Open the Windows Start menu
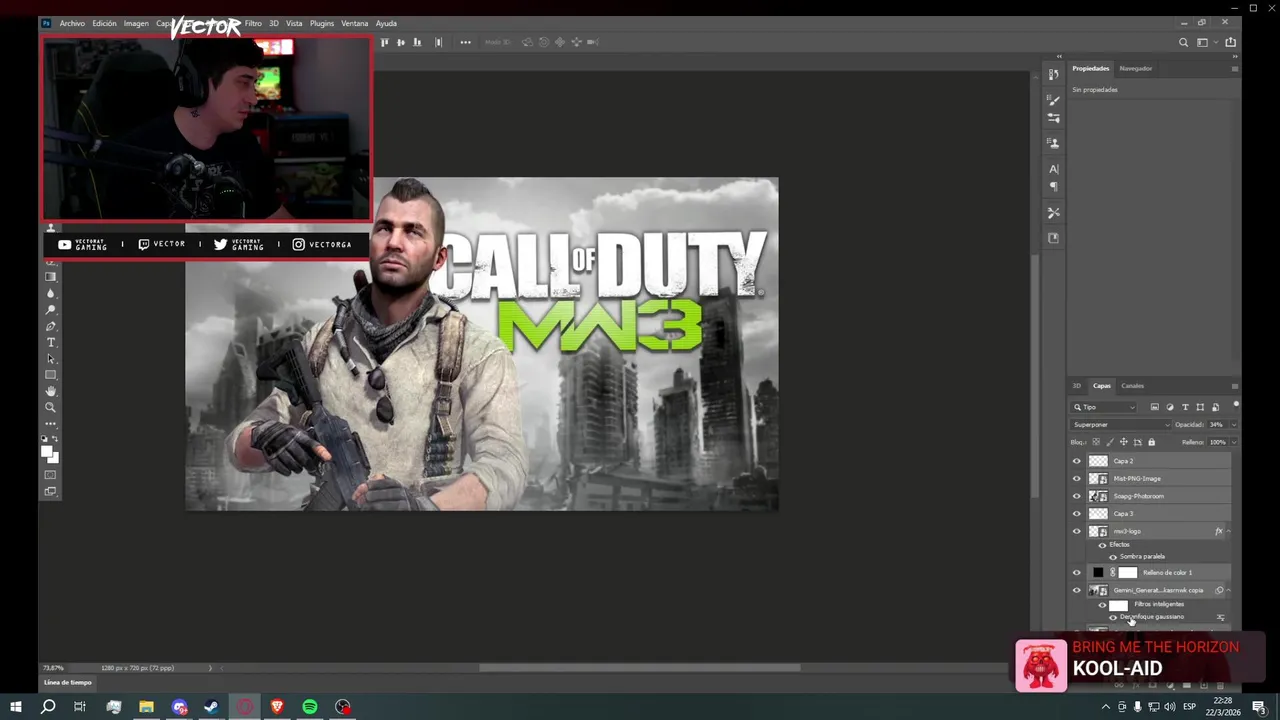The height and width of the screenshot is (720, 1280). pos(15,707)
